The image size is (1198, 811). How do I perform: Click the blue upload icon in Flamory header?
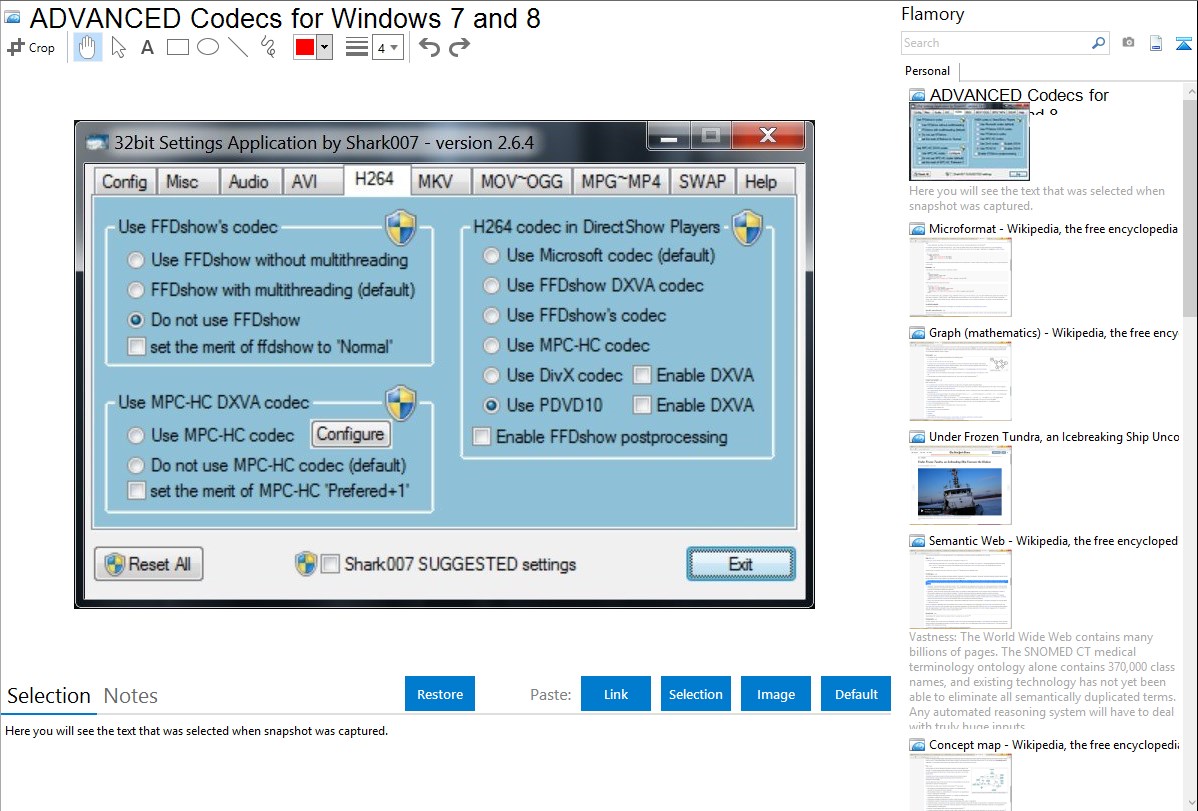(1183, 43)
